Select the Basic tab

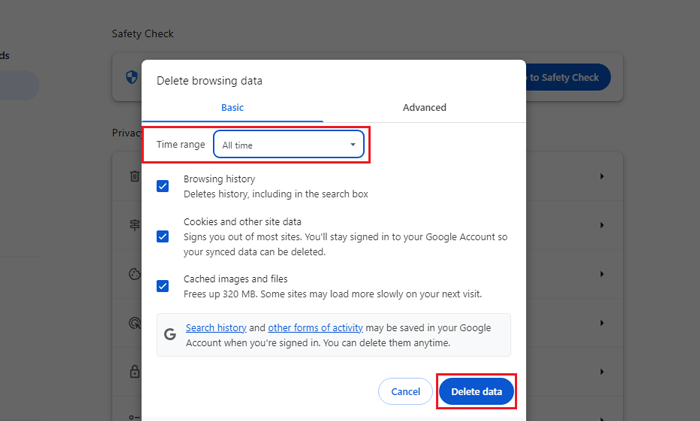pyautogui.click(x=232, y=107)
